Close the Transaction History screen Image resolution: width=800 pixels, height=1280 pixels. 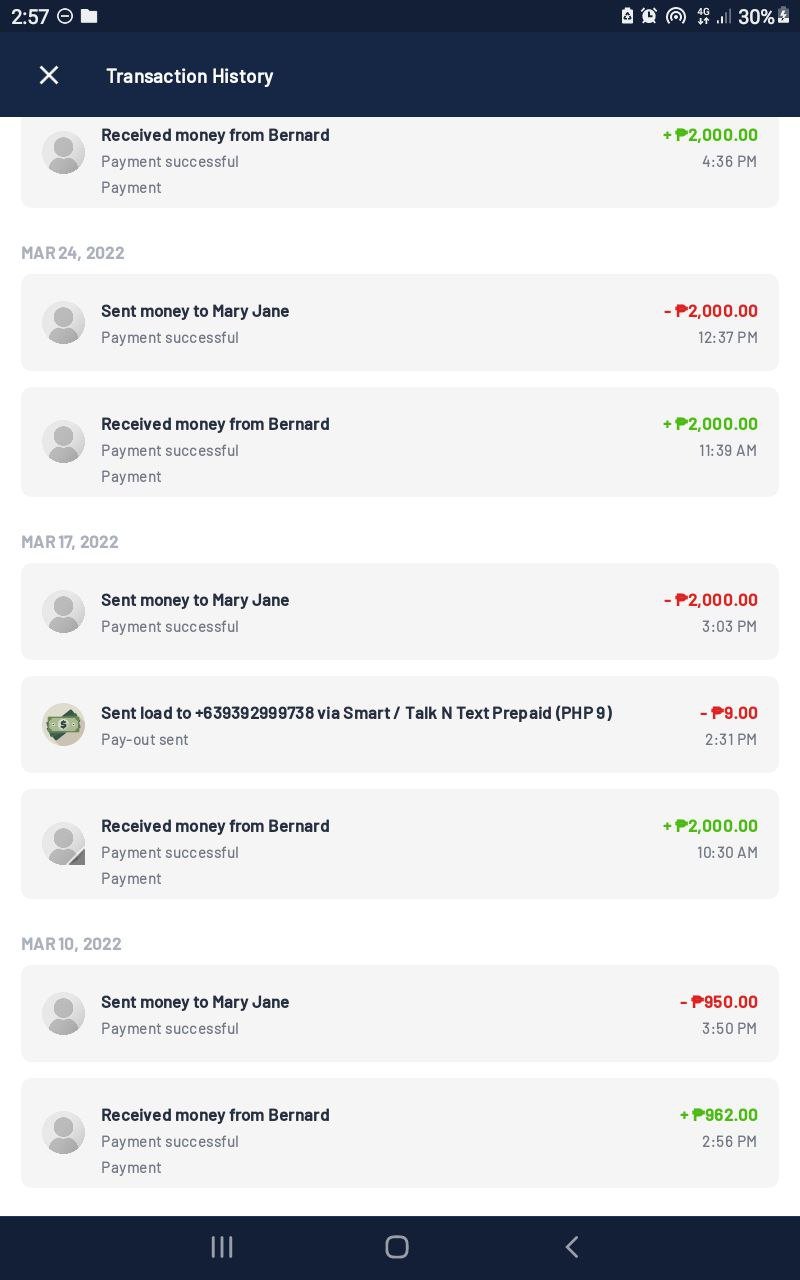(48, 75)
